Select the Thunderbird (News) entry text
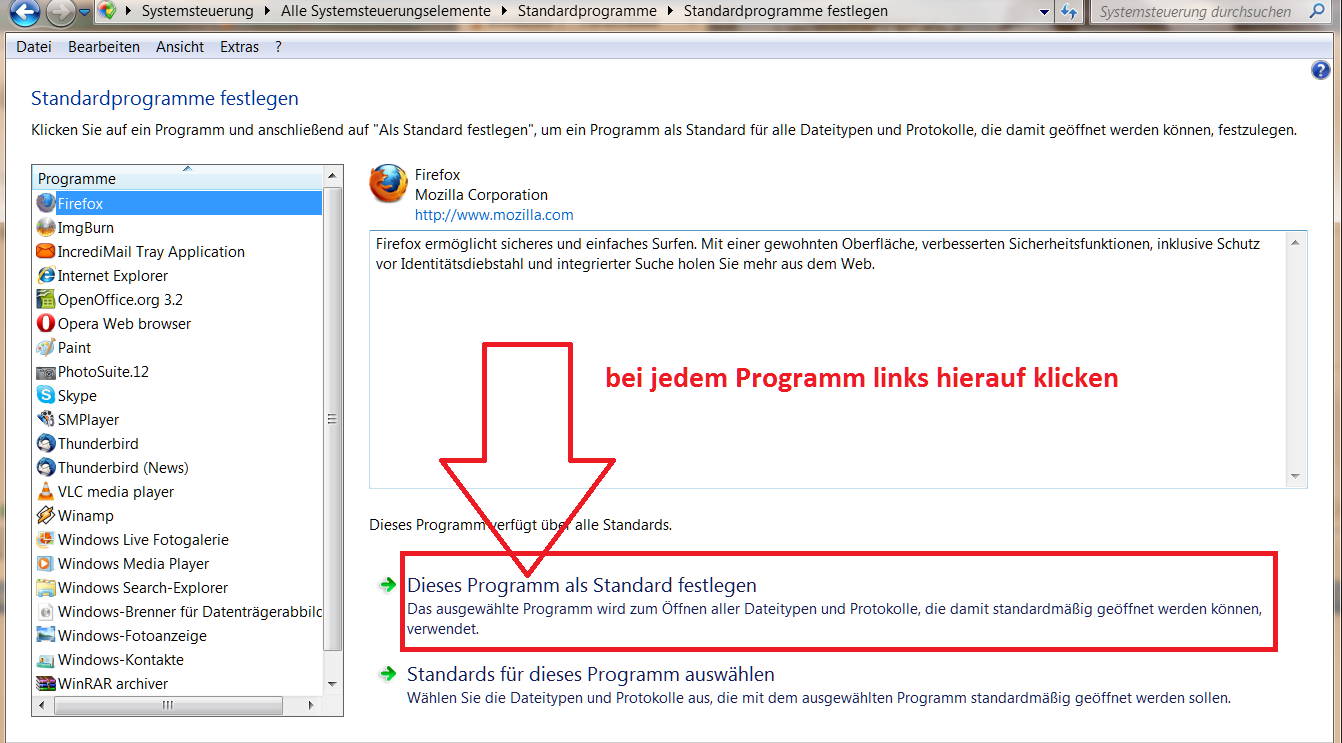 (123, 468)
